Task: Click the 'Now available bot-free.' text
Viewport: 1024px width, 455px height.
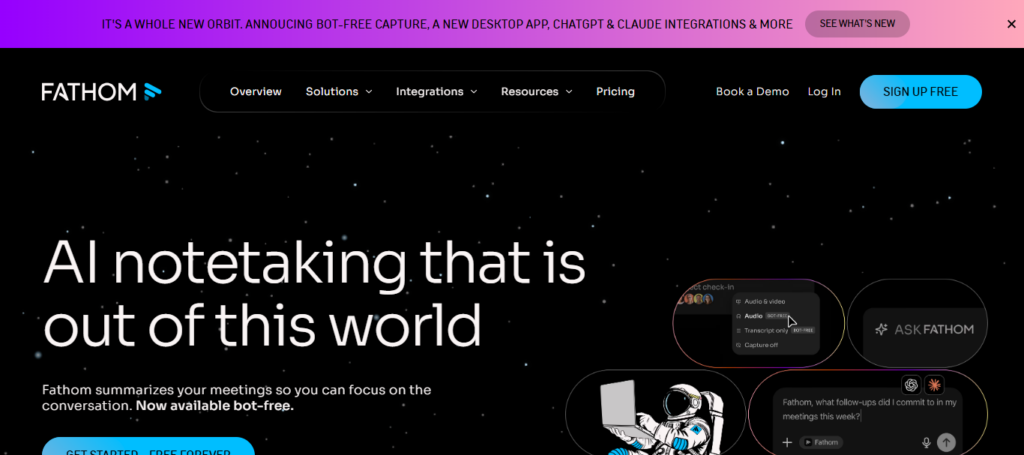Action: pyautogui.click(x=215, y=405)
